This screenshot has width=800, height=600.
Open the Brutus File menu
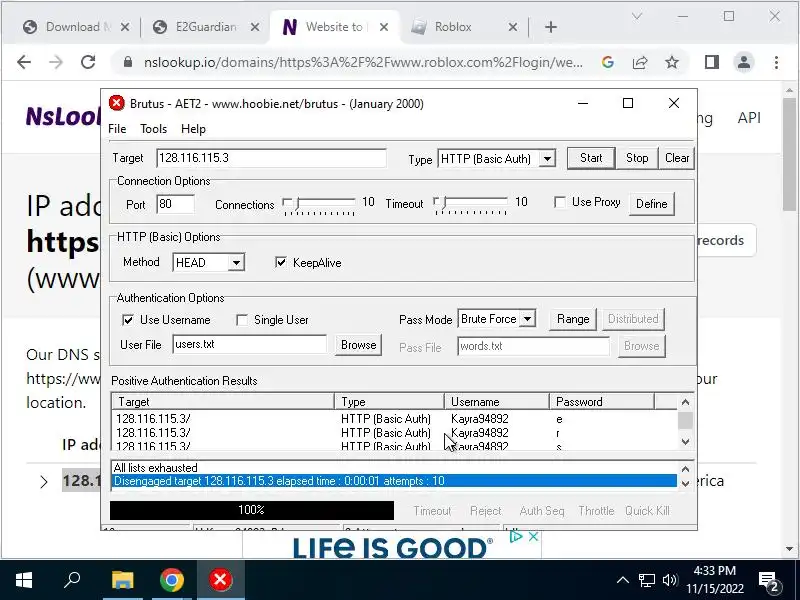click(x=117, y=129)
